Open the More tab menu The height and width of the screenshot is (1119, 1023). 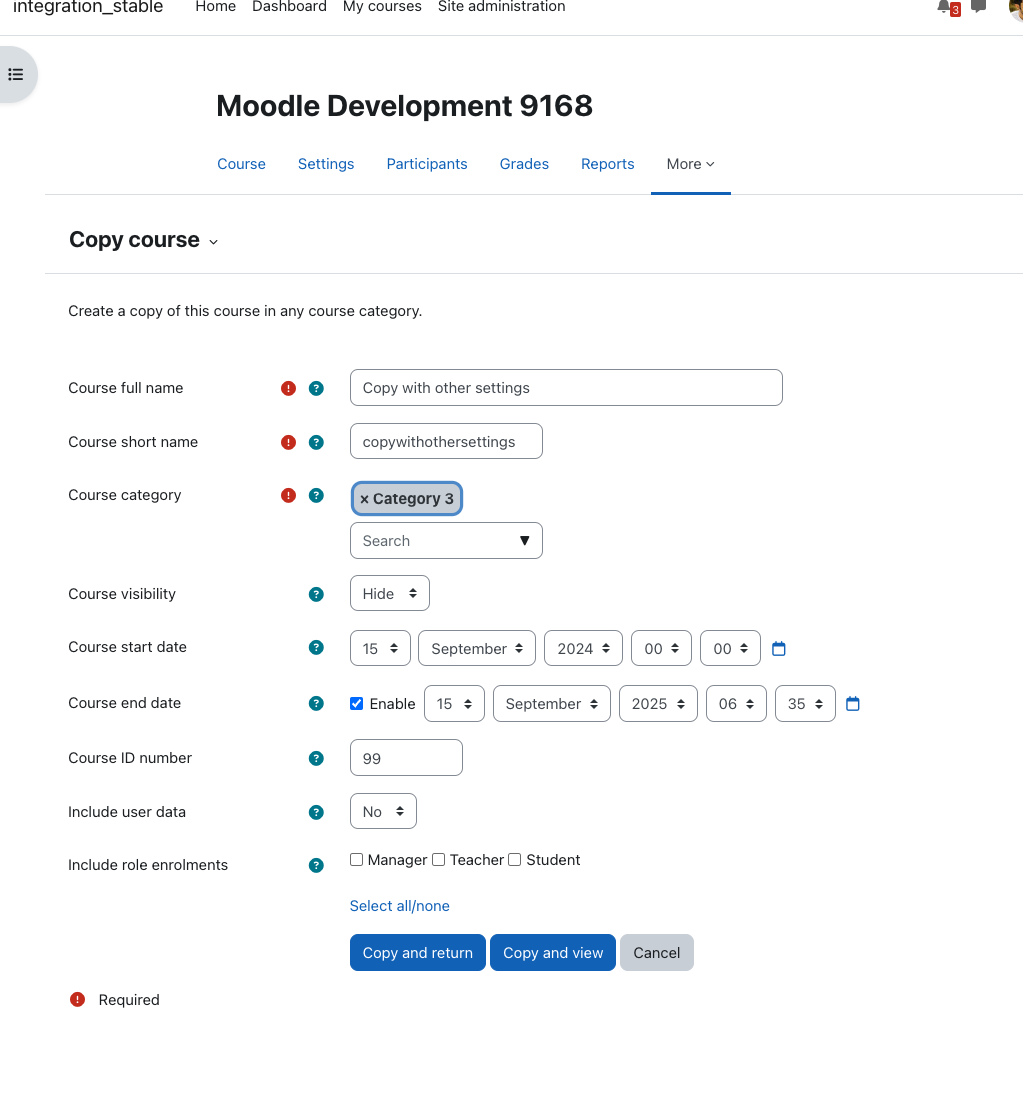click(690, 164)
